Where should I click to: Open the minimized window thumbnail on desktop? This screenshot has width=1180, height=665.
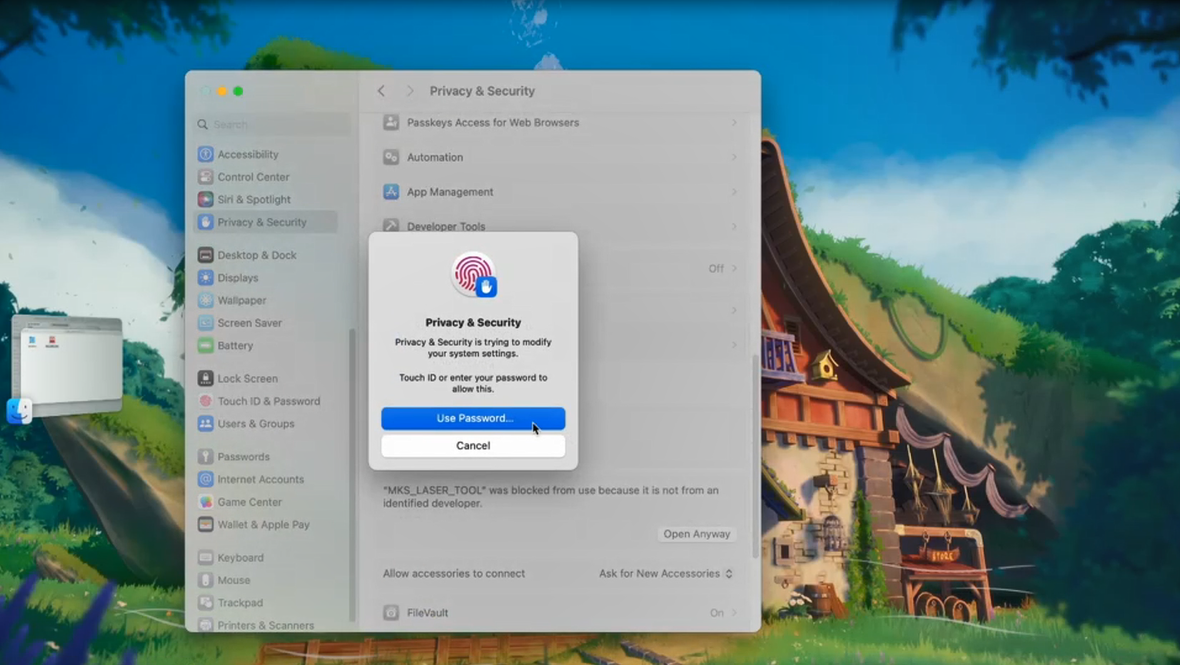(67, 366)
